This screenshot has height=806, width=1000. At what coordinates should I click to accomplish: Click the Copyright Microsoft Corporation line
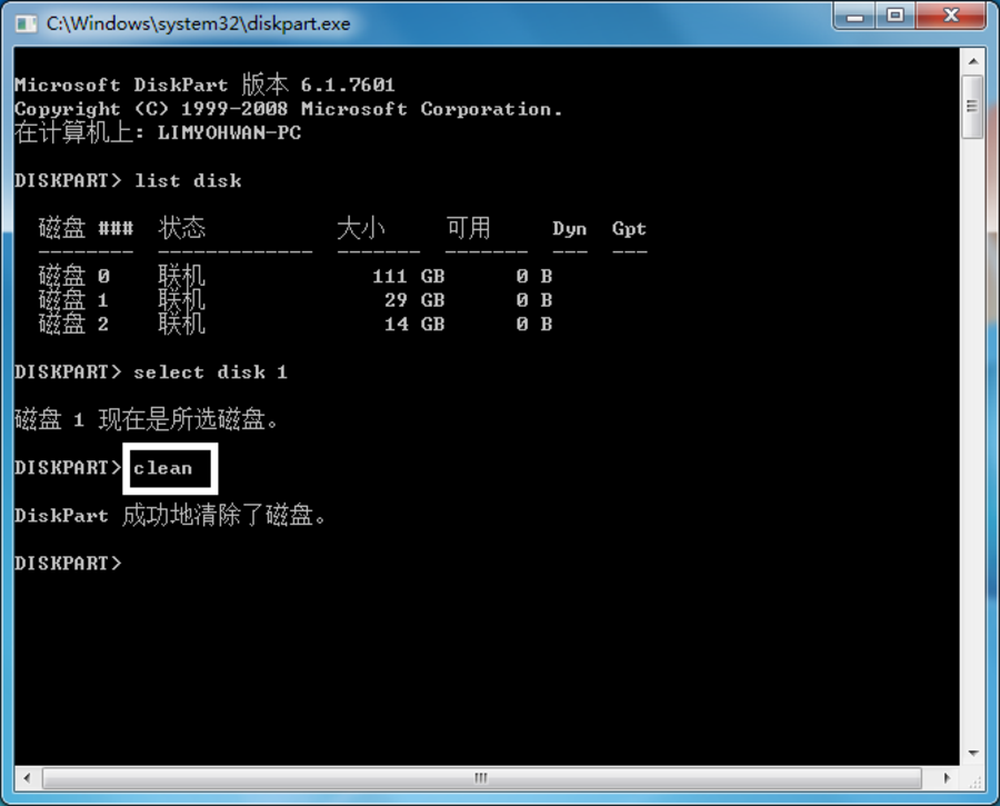click(x=288, y=109)
